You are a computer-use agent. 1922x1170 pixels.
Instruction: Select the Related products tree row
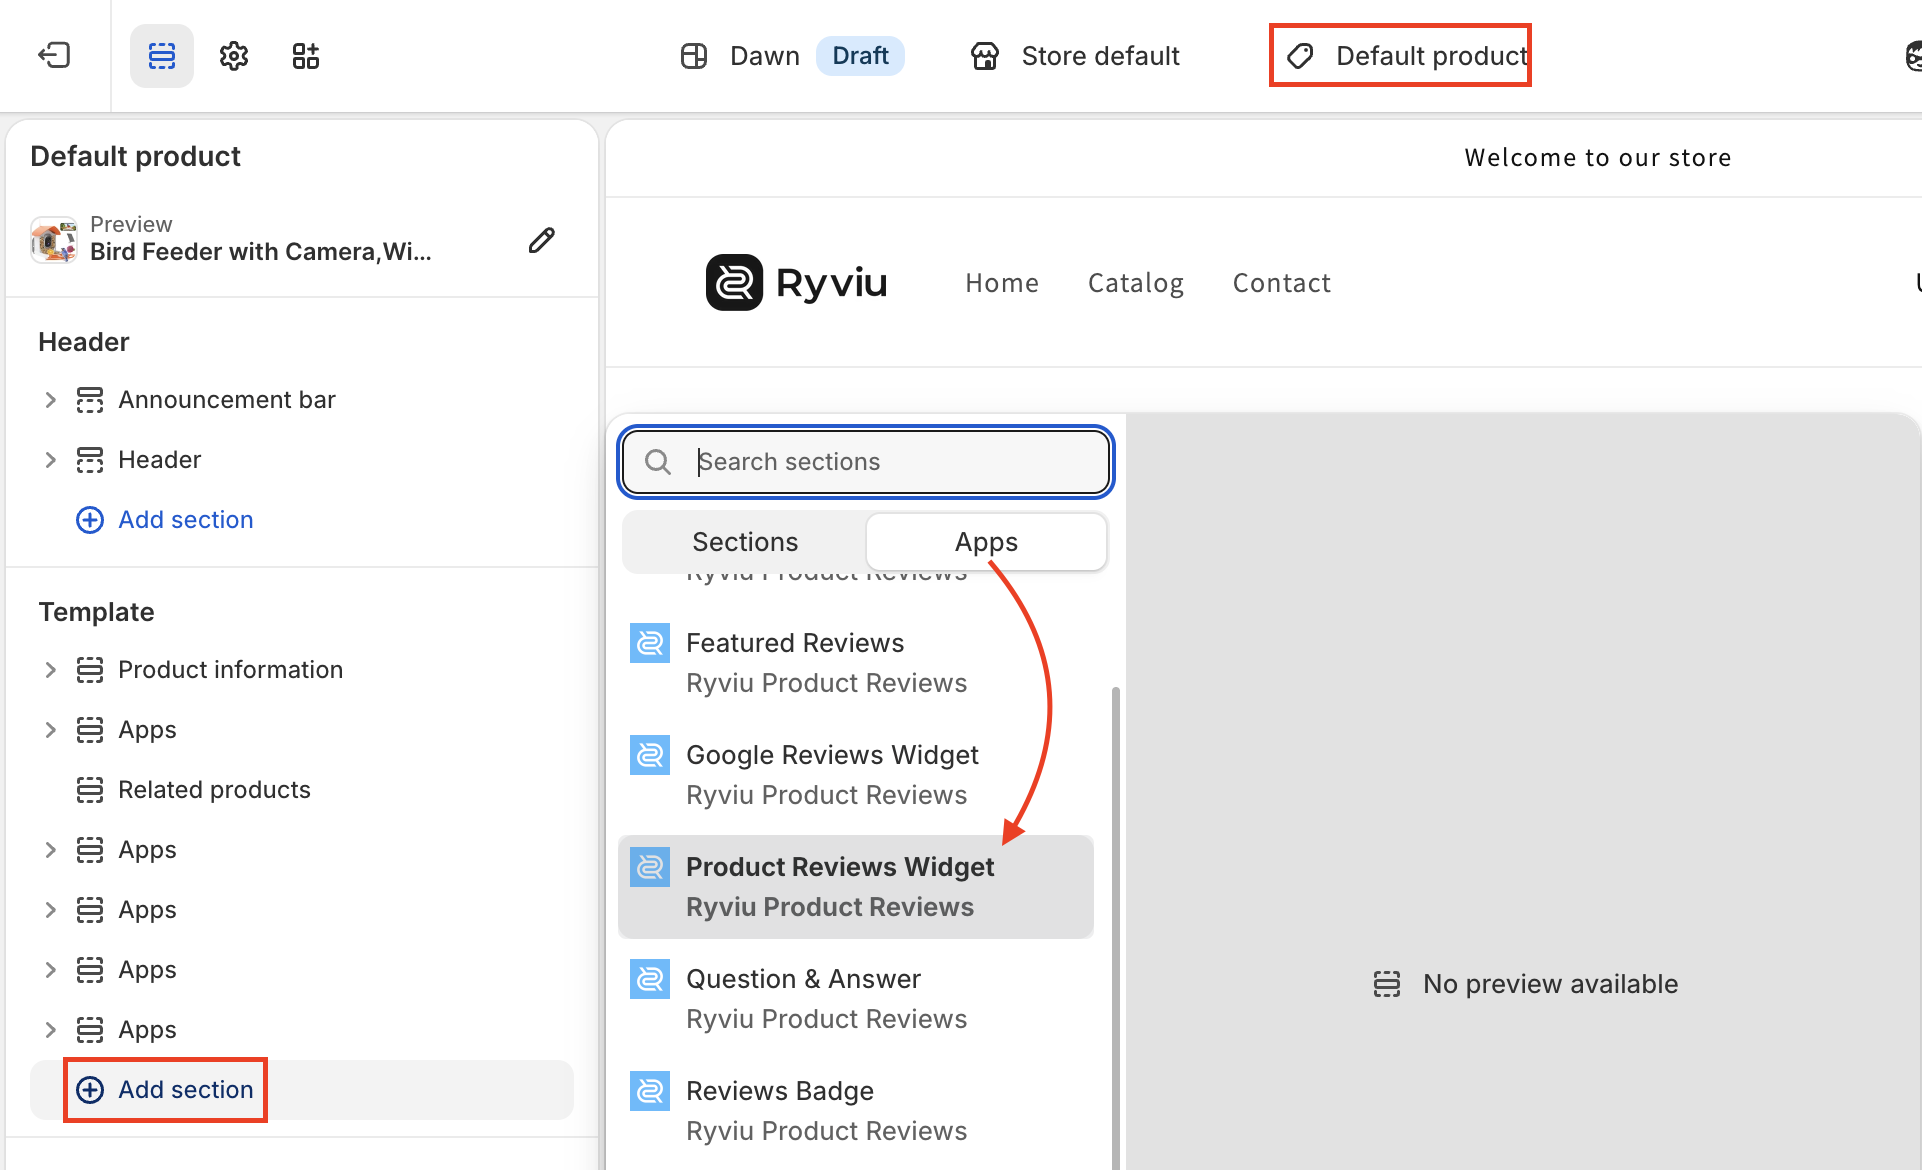(x=302, y=790)
